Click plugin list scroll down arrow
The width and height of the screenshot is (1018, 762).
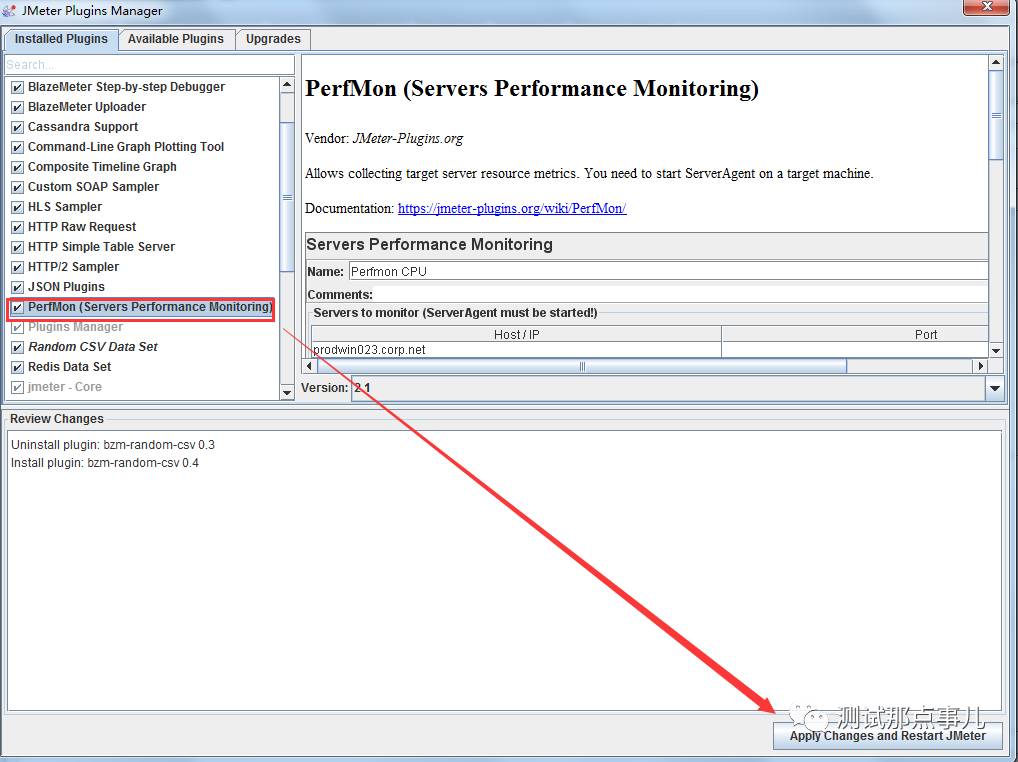pos(287,393)
